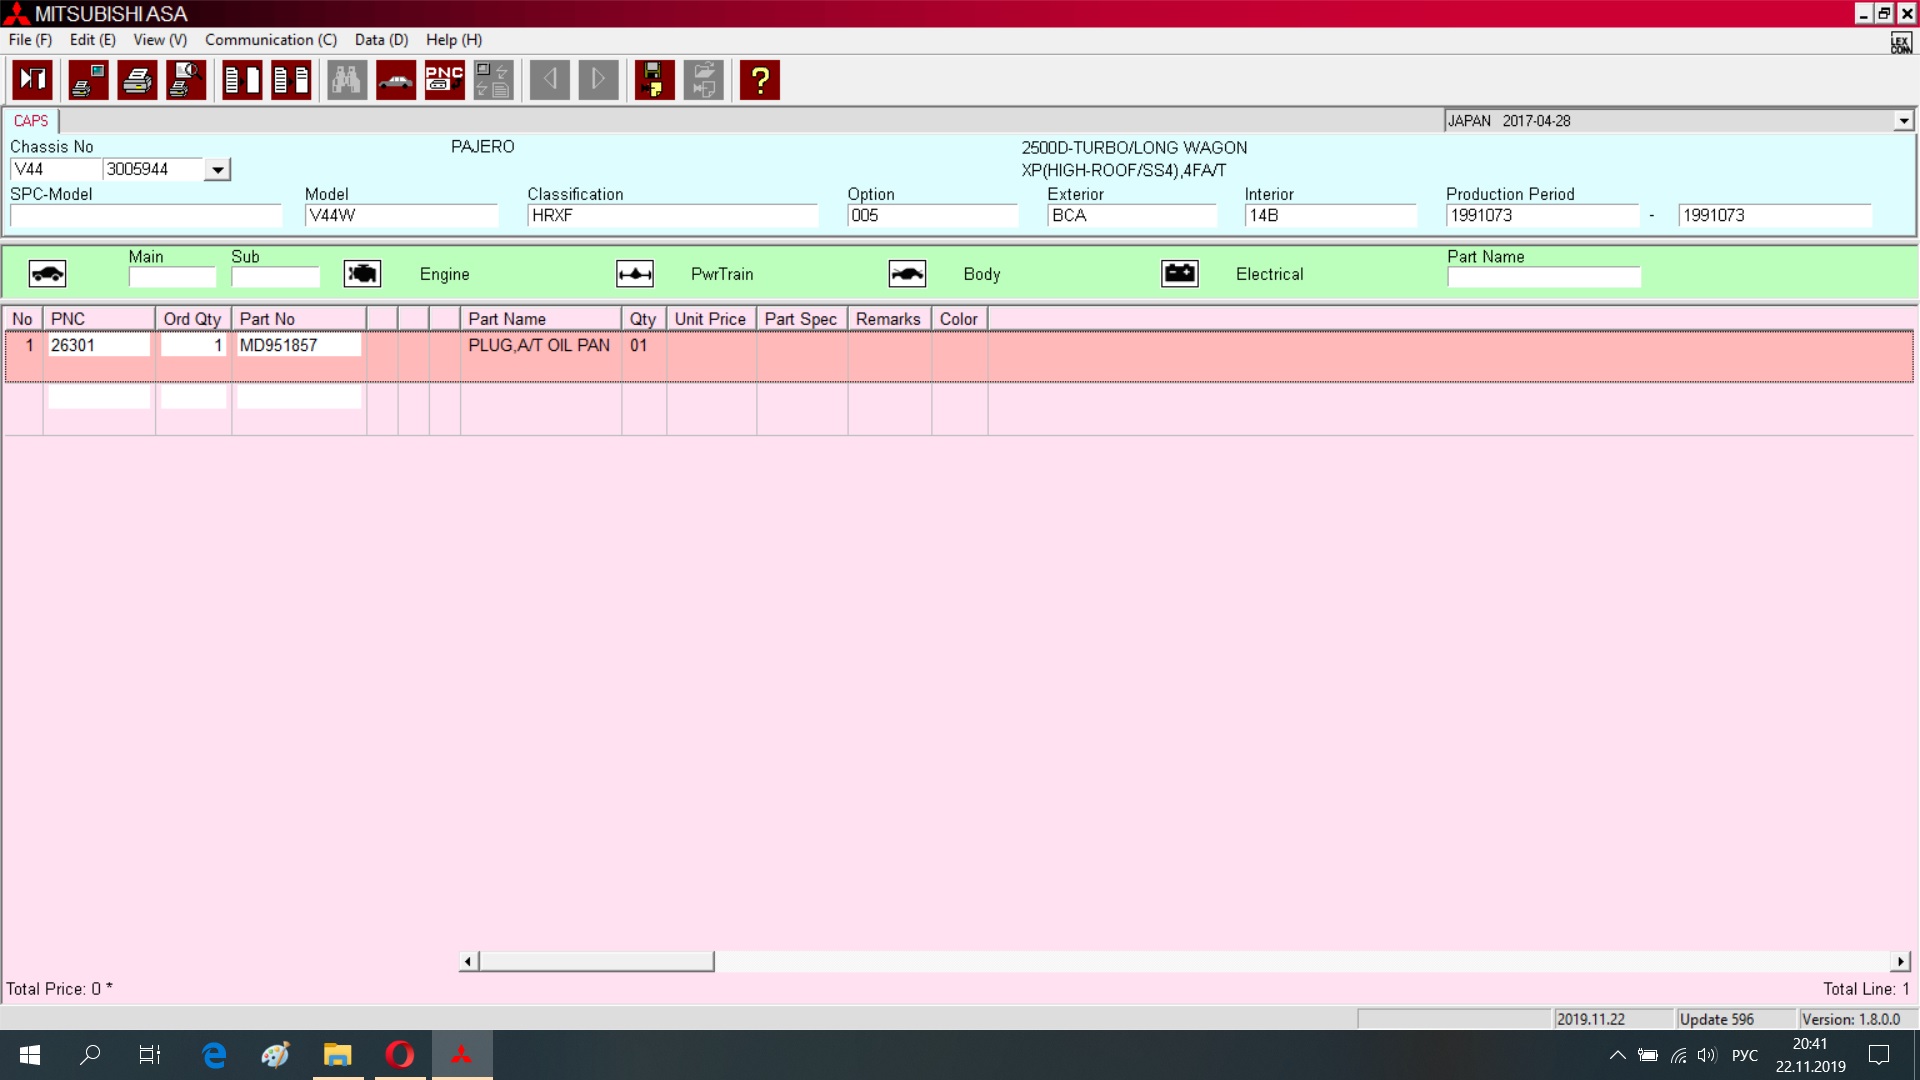
Task: Open help with the question mark icon
Action: (760, 80)
